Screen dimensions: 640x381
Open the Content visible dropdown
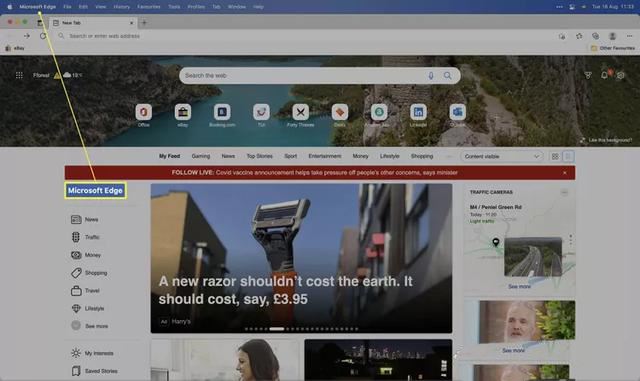[x=502, y=156]
